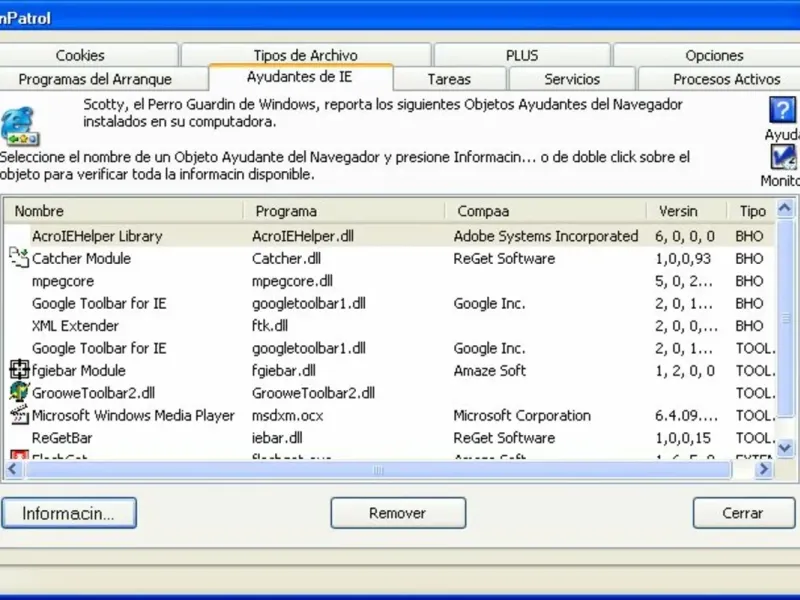Click the mpegcore.dll program cell
The height and width of the screenshot is (600, 800).
click(292, 281)
